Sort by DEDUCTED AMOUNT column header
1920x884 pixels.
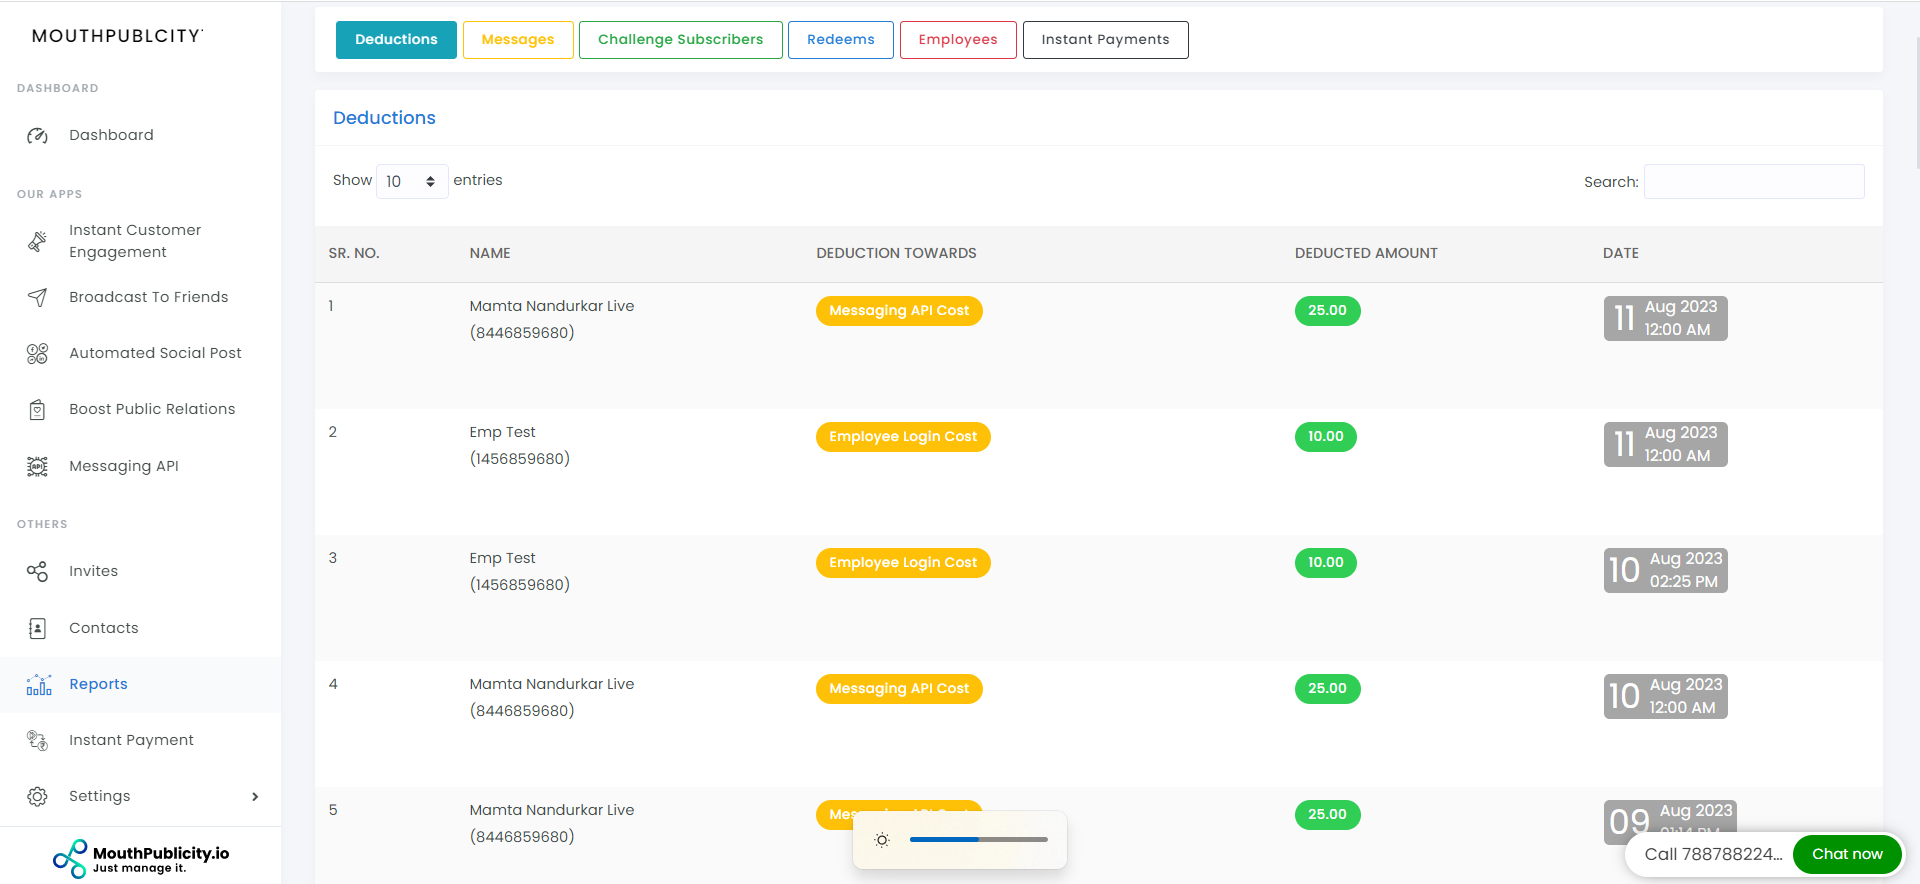tap(1366, 253)
